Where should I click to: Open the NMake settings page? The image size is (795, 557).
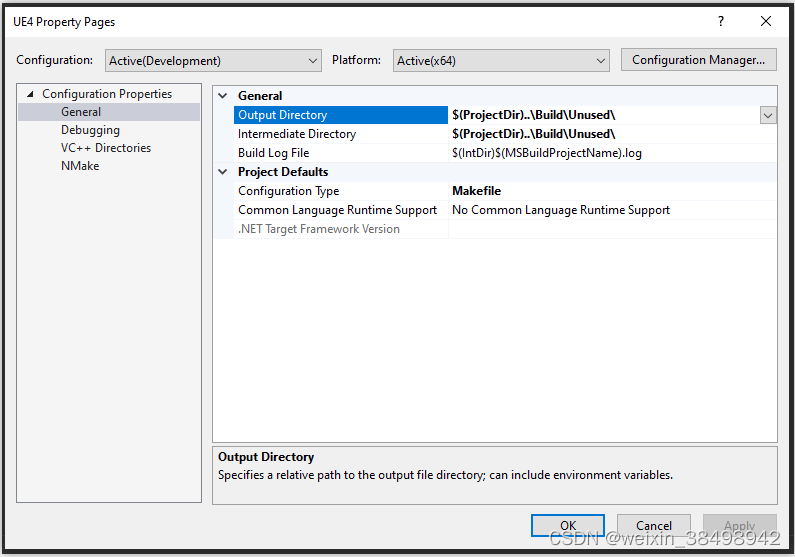click(80, 166)
